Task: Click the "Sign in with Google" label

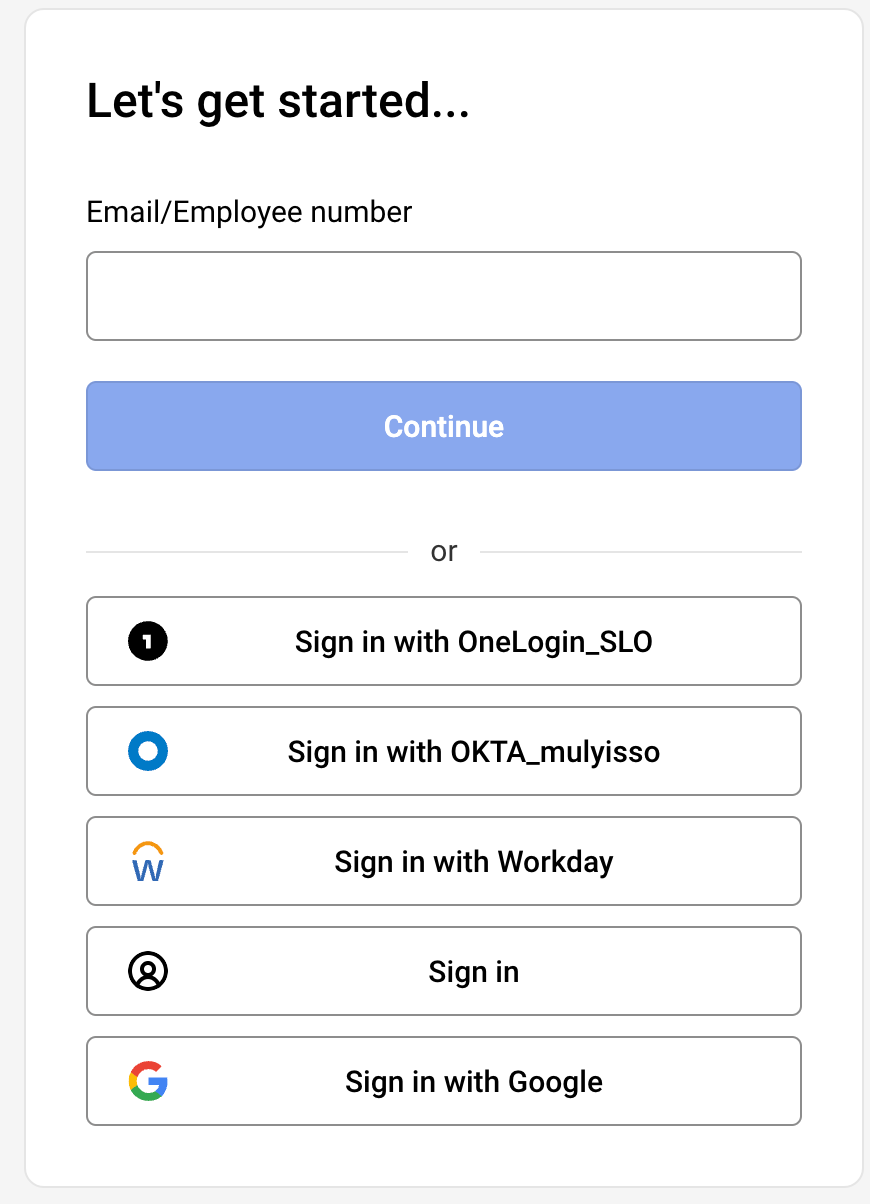Action: [x=474, y=1081]
